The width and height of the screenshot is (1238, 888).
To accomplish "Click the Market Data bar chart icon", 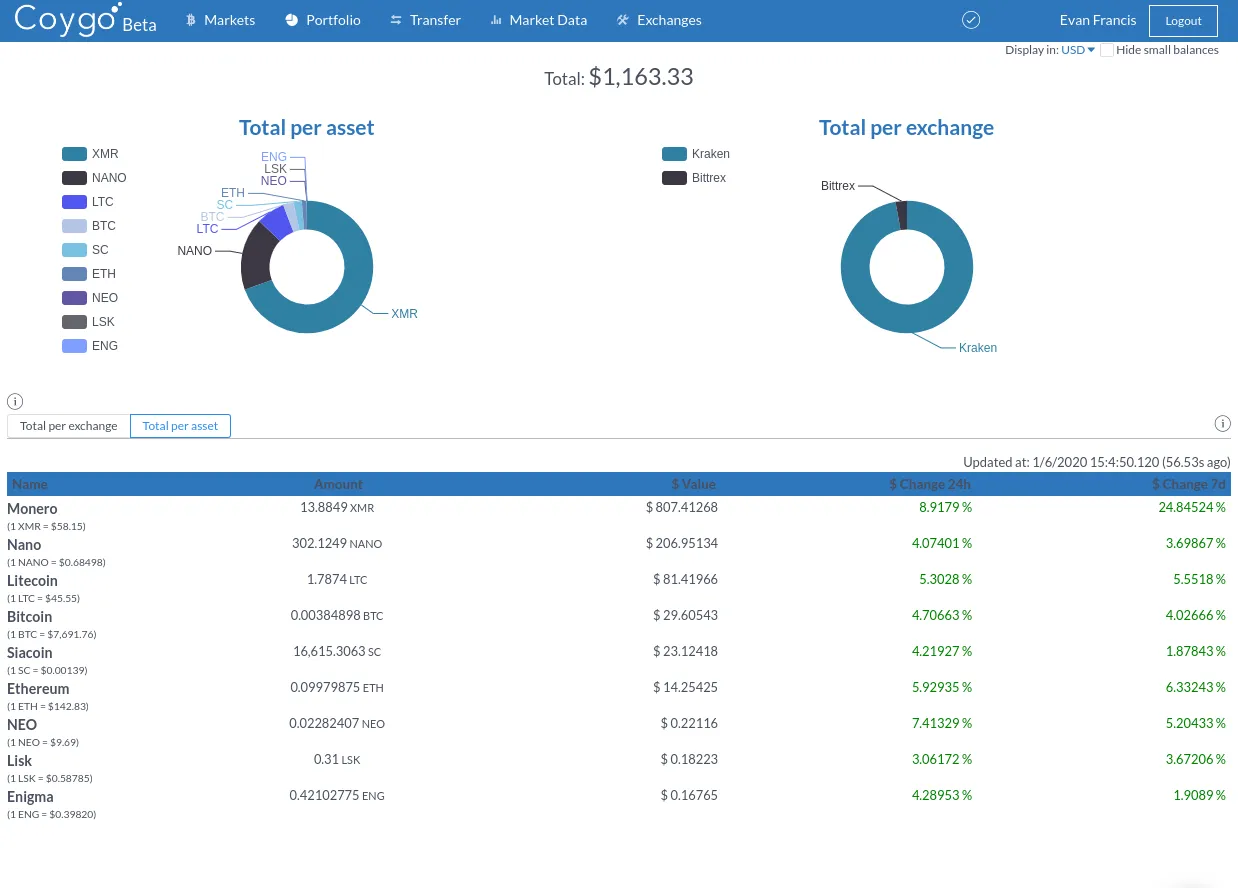I will [x=496, y=20].
